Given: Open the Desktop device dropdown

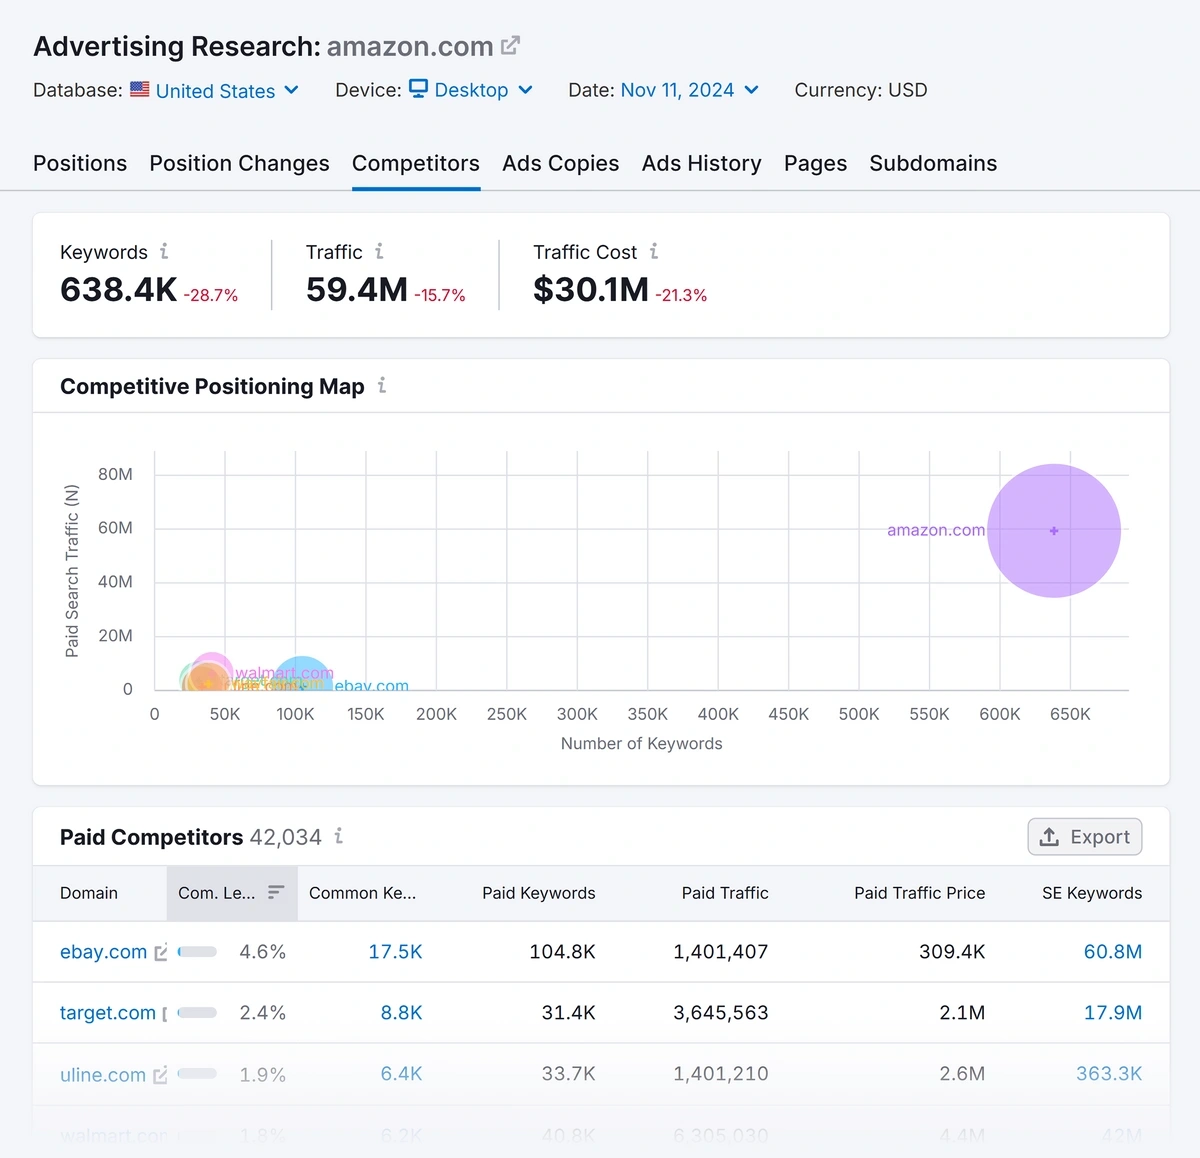Looking at the screenshot, I should (471, 90).
